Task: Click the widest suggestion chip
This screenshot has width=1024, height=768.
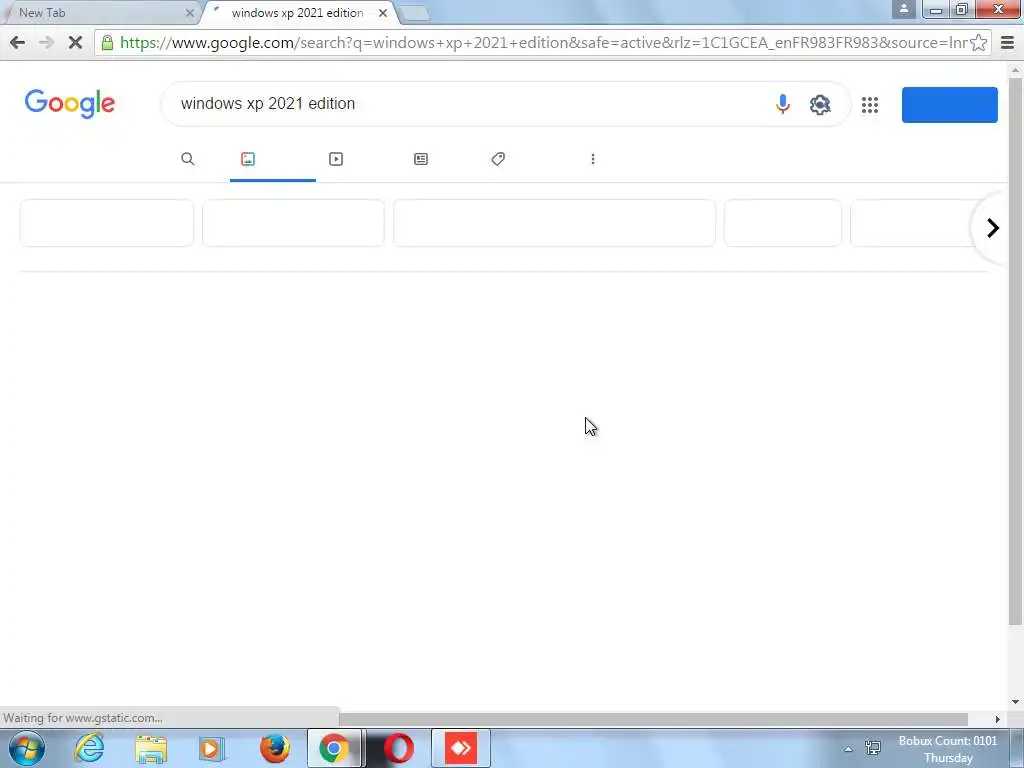Action: [554, 223]
